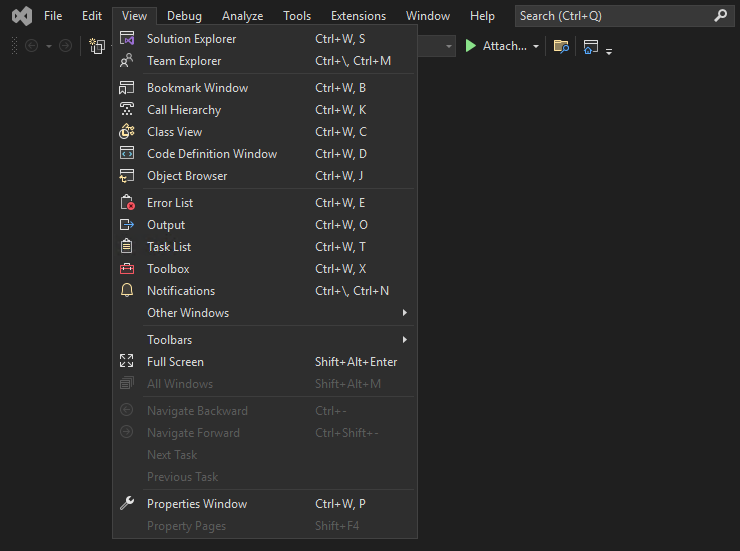Screen dimensions: 740x551
Task: Click the Notifications bell icon
Action: click(126, 290)
